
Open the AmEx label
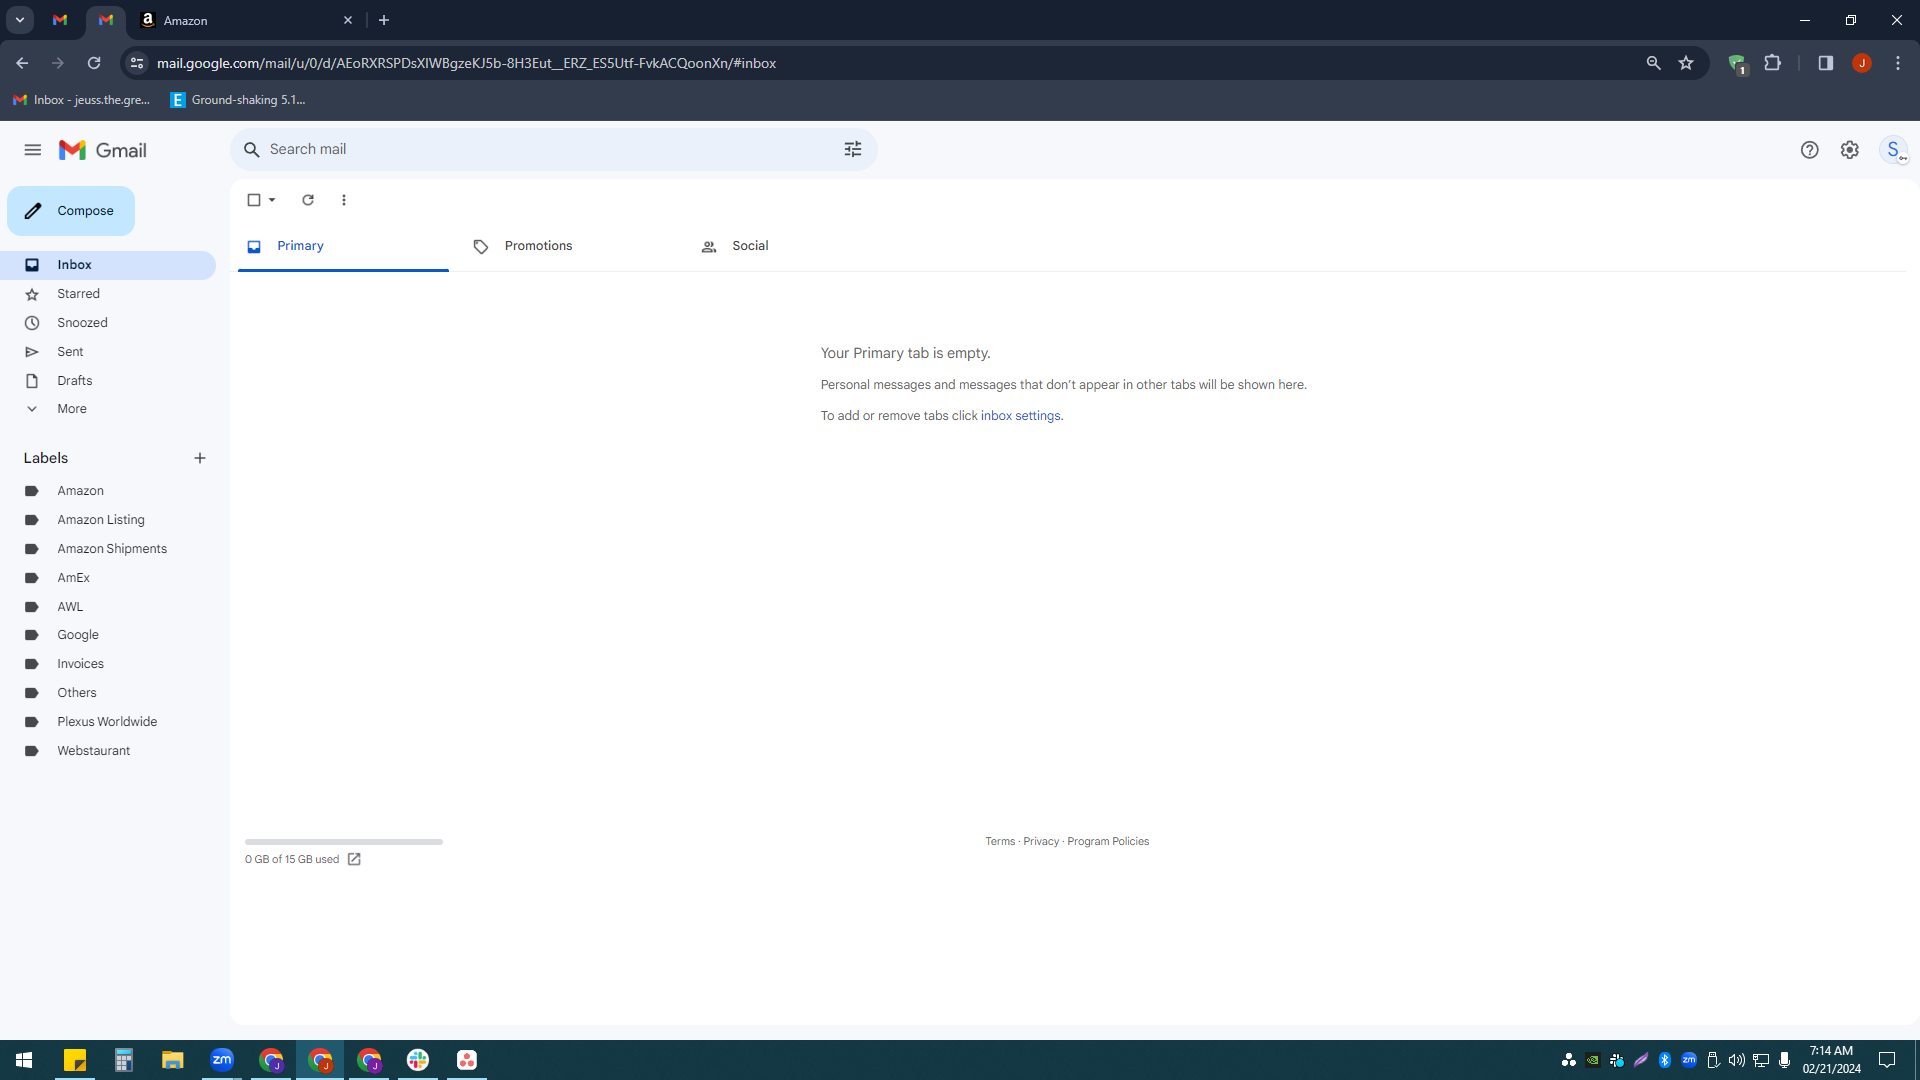pyautogui.click(x=108, y=578)
